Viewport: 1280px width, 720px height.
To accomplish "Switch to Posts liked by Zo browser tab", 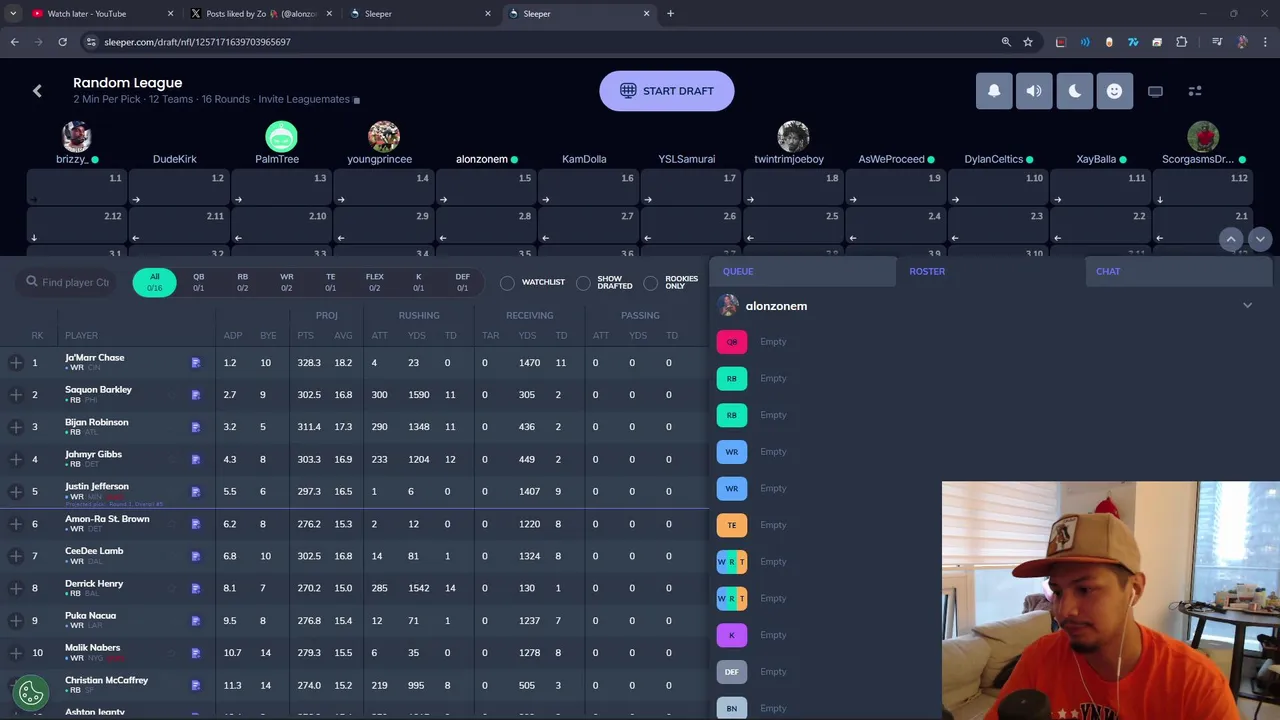I will click(260, 14).
